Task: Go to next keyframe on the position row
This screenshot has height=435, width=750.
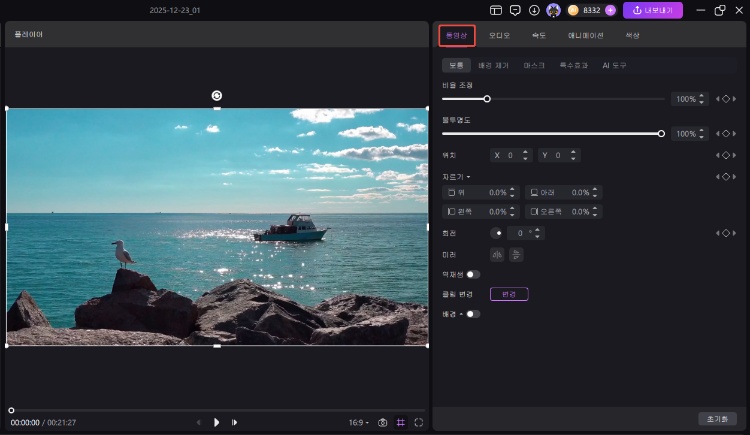Action: point(734,155)
